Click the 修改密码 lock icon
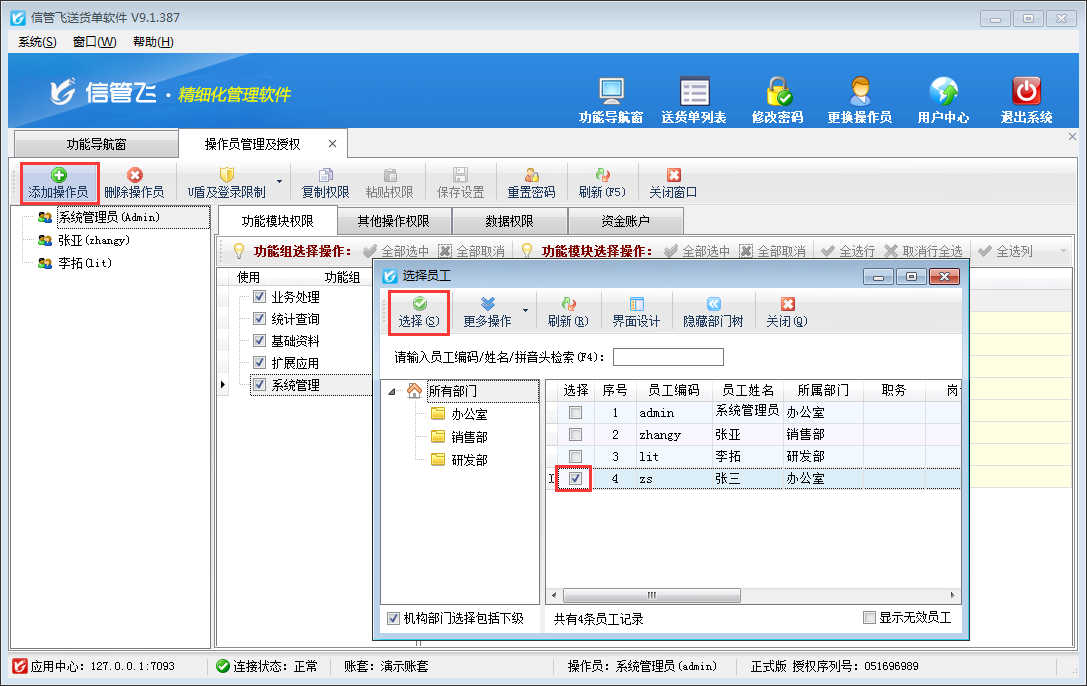The image size is (1087, 686). 778,92
